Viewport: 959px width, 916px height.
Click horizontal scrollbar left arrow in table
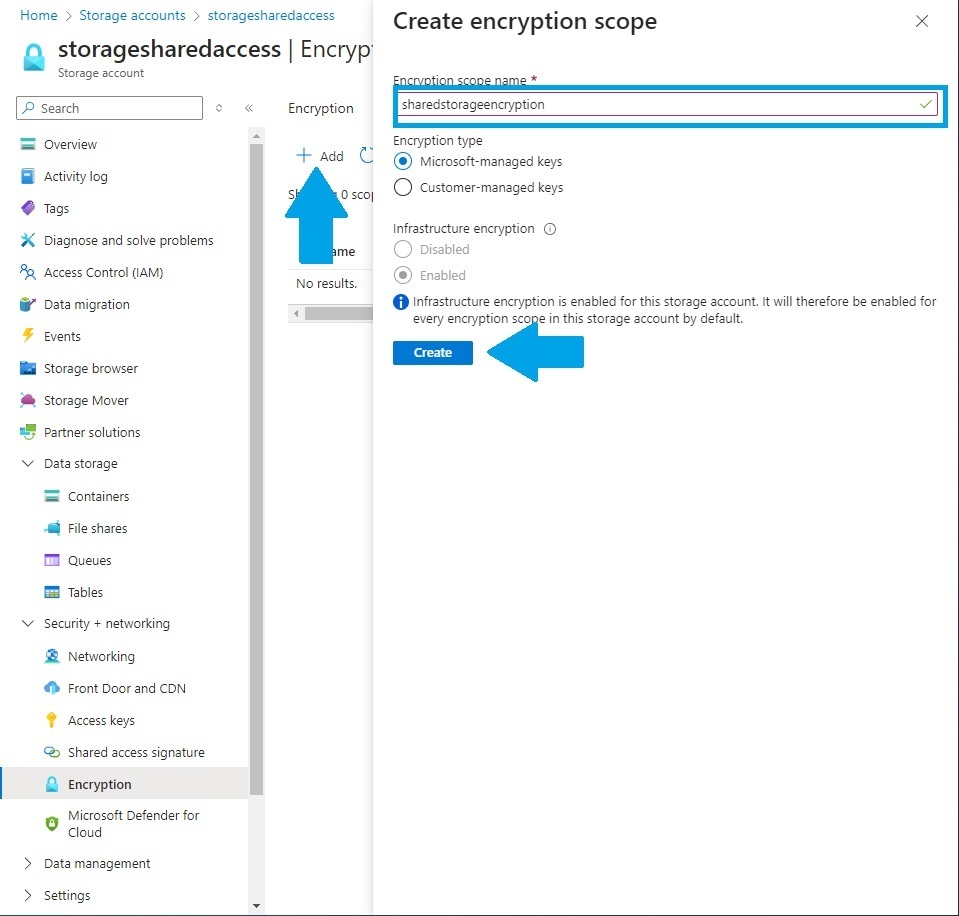[296, 314]
